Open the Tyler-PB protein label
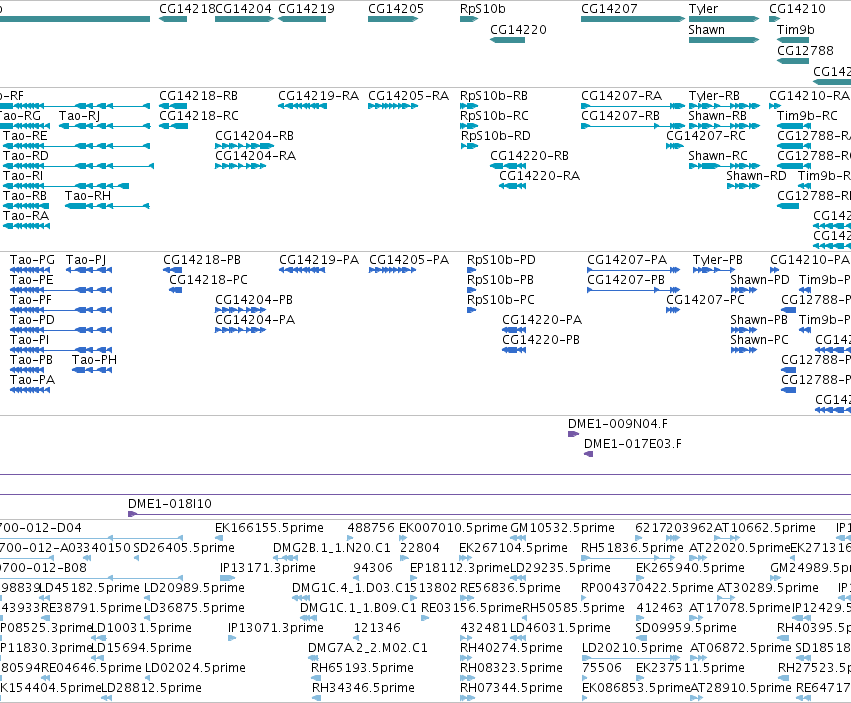This screenshot has width=851, height=703. [717, 260]
